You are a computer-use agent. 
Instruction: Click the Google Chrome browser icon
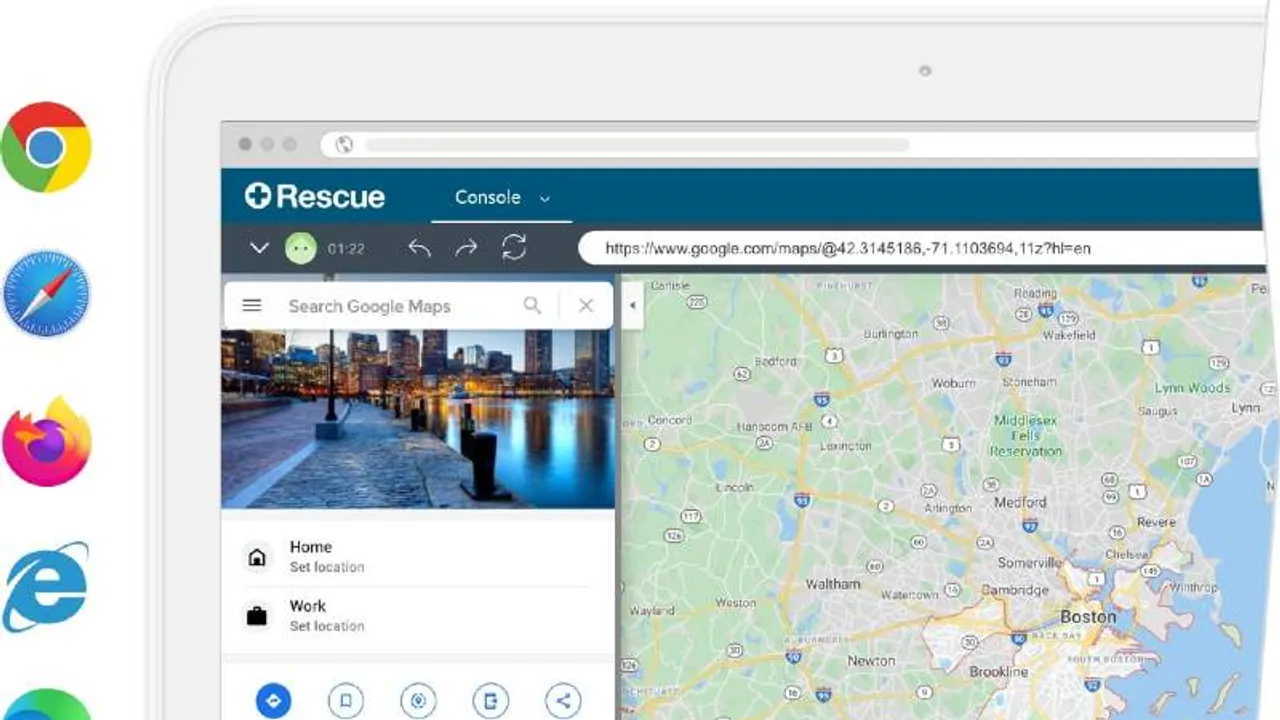click(46, 148)
